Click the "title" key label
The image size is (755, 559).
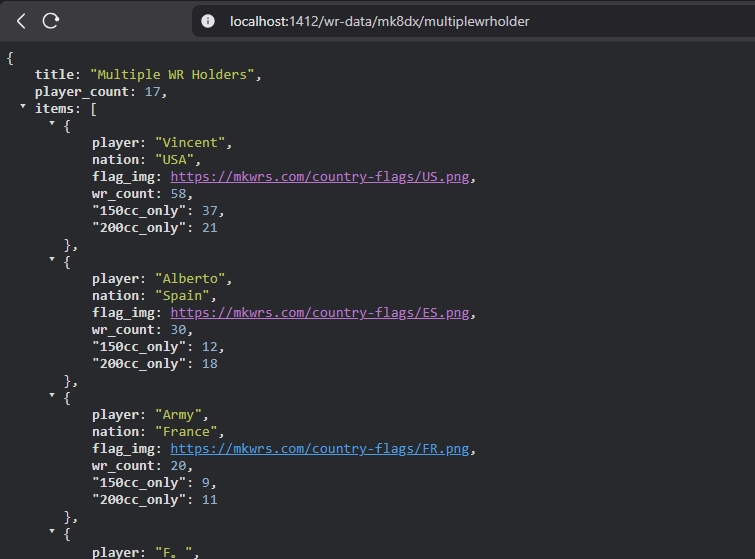click(54, 75)
